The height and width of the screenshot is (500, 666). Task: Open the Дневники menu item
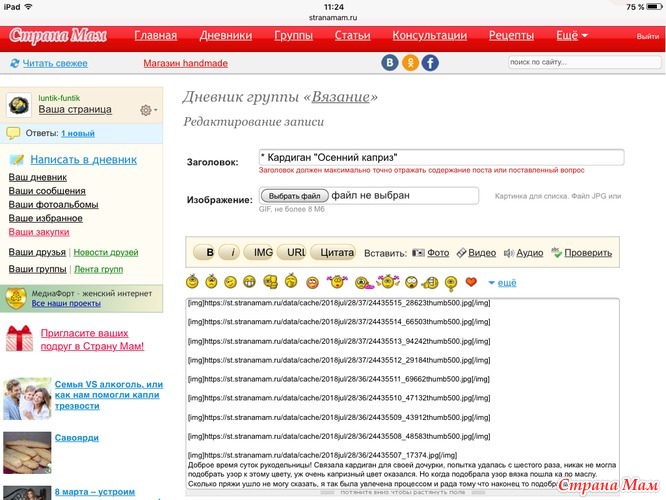226,36
